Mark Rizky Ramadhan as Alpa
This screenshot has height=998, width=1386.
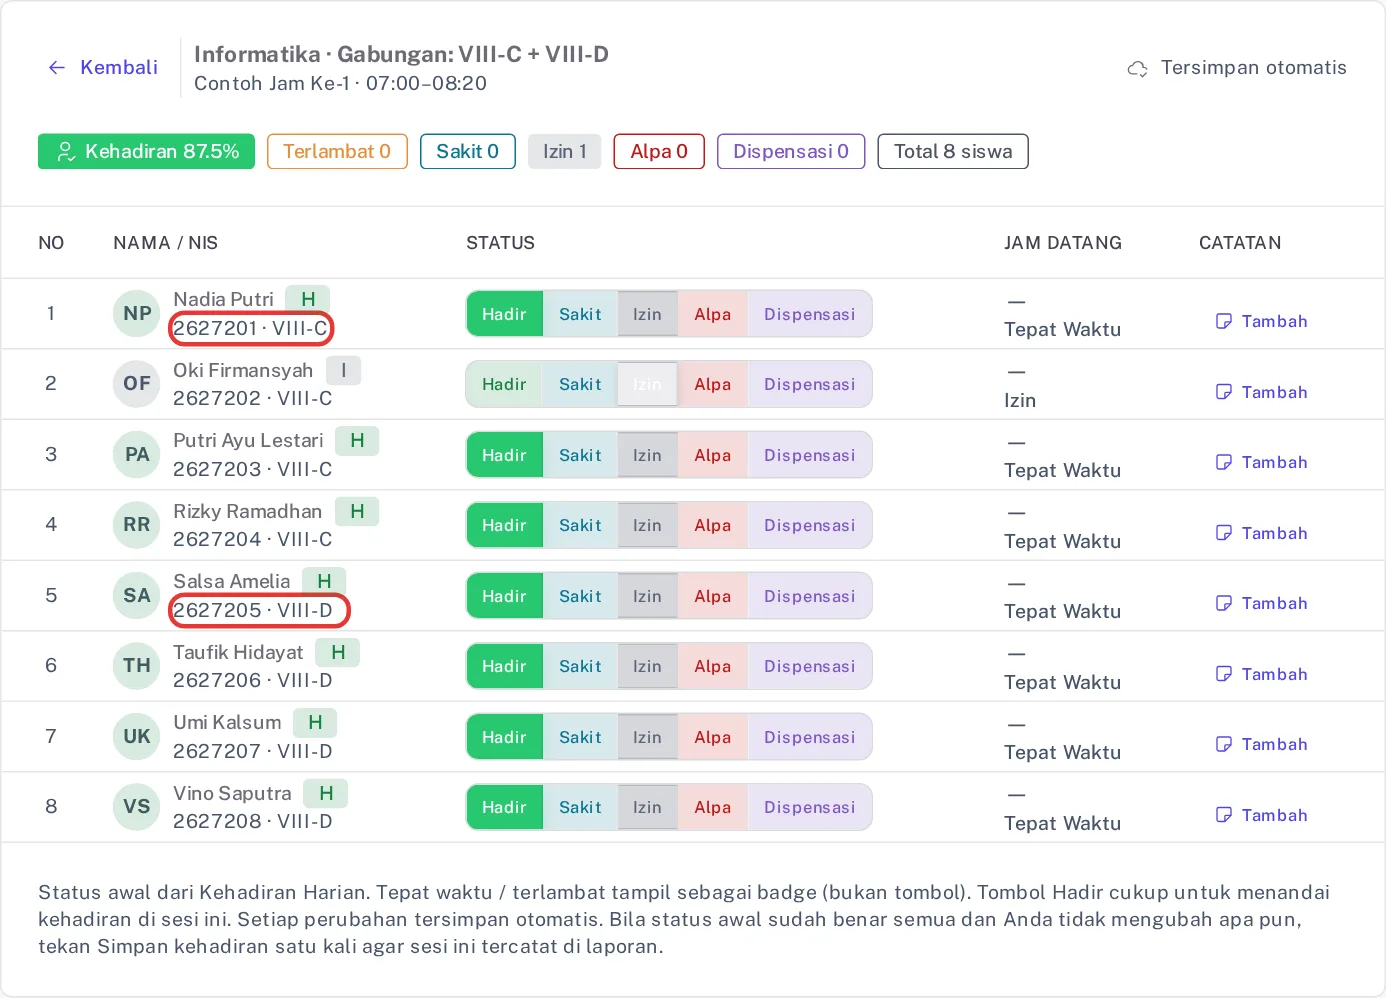(x=712, y=525)
